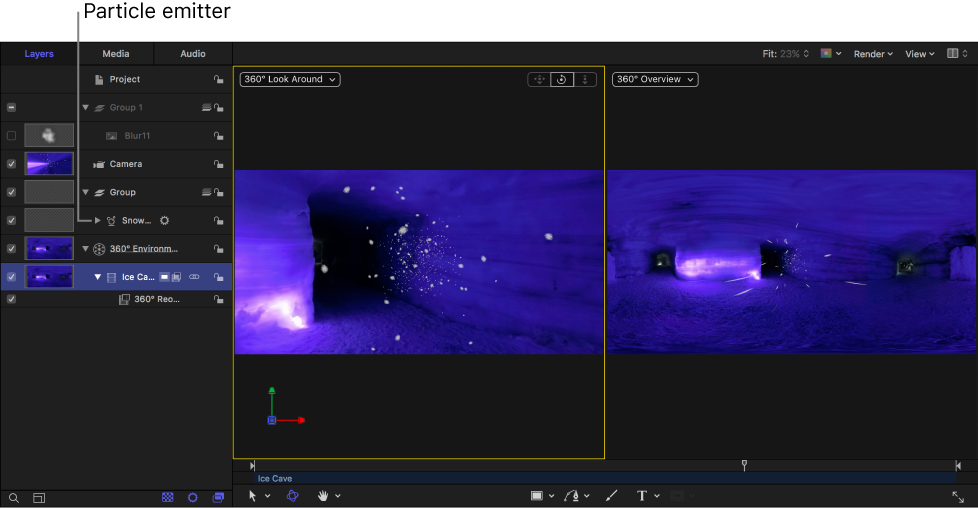Collapse the 360° Environment disclosure triangle

pos(85,248)
